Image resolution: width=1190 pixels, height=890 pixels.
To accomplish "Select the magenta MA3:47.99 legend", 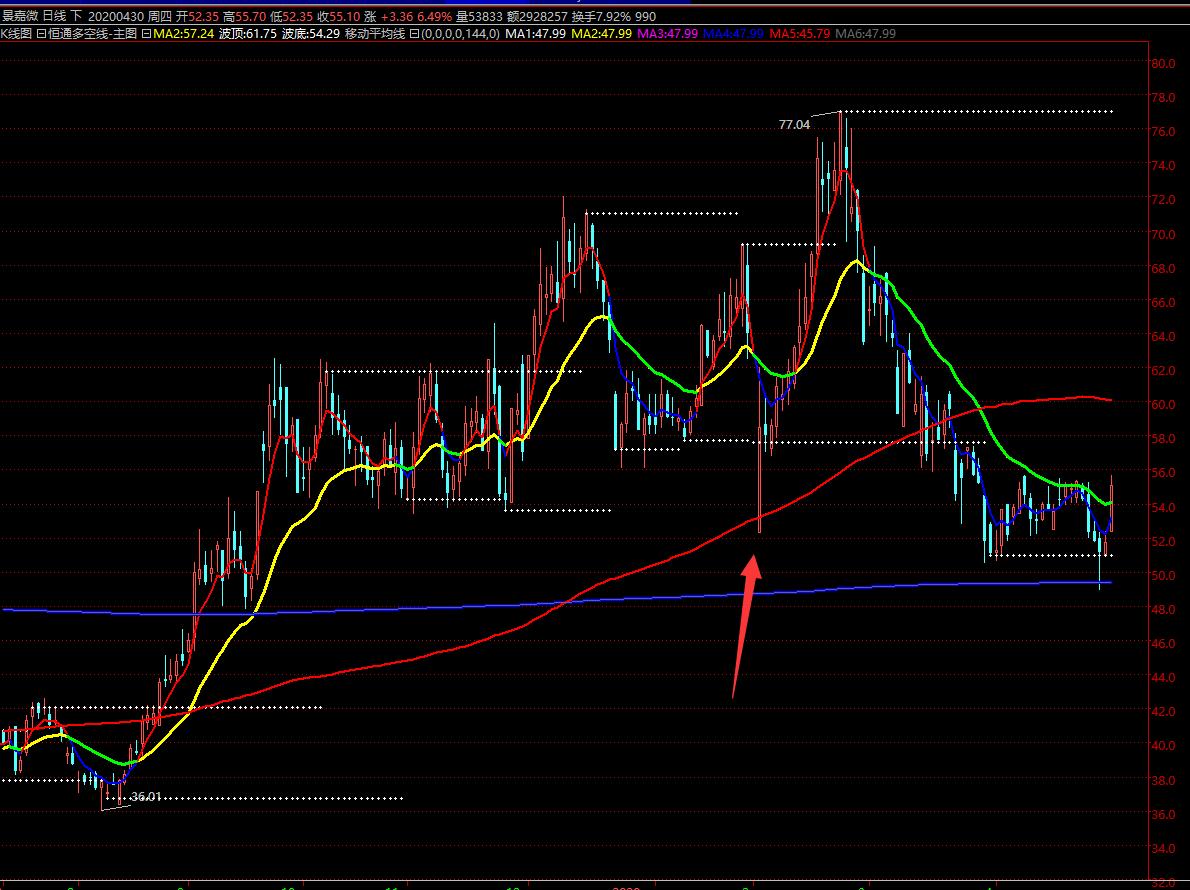I will pos(667,33).
